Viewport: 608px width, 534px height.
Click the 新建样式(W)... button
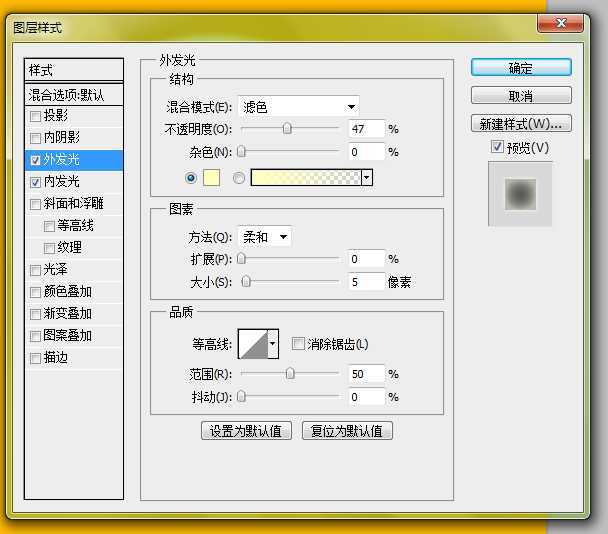[521, 124]
